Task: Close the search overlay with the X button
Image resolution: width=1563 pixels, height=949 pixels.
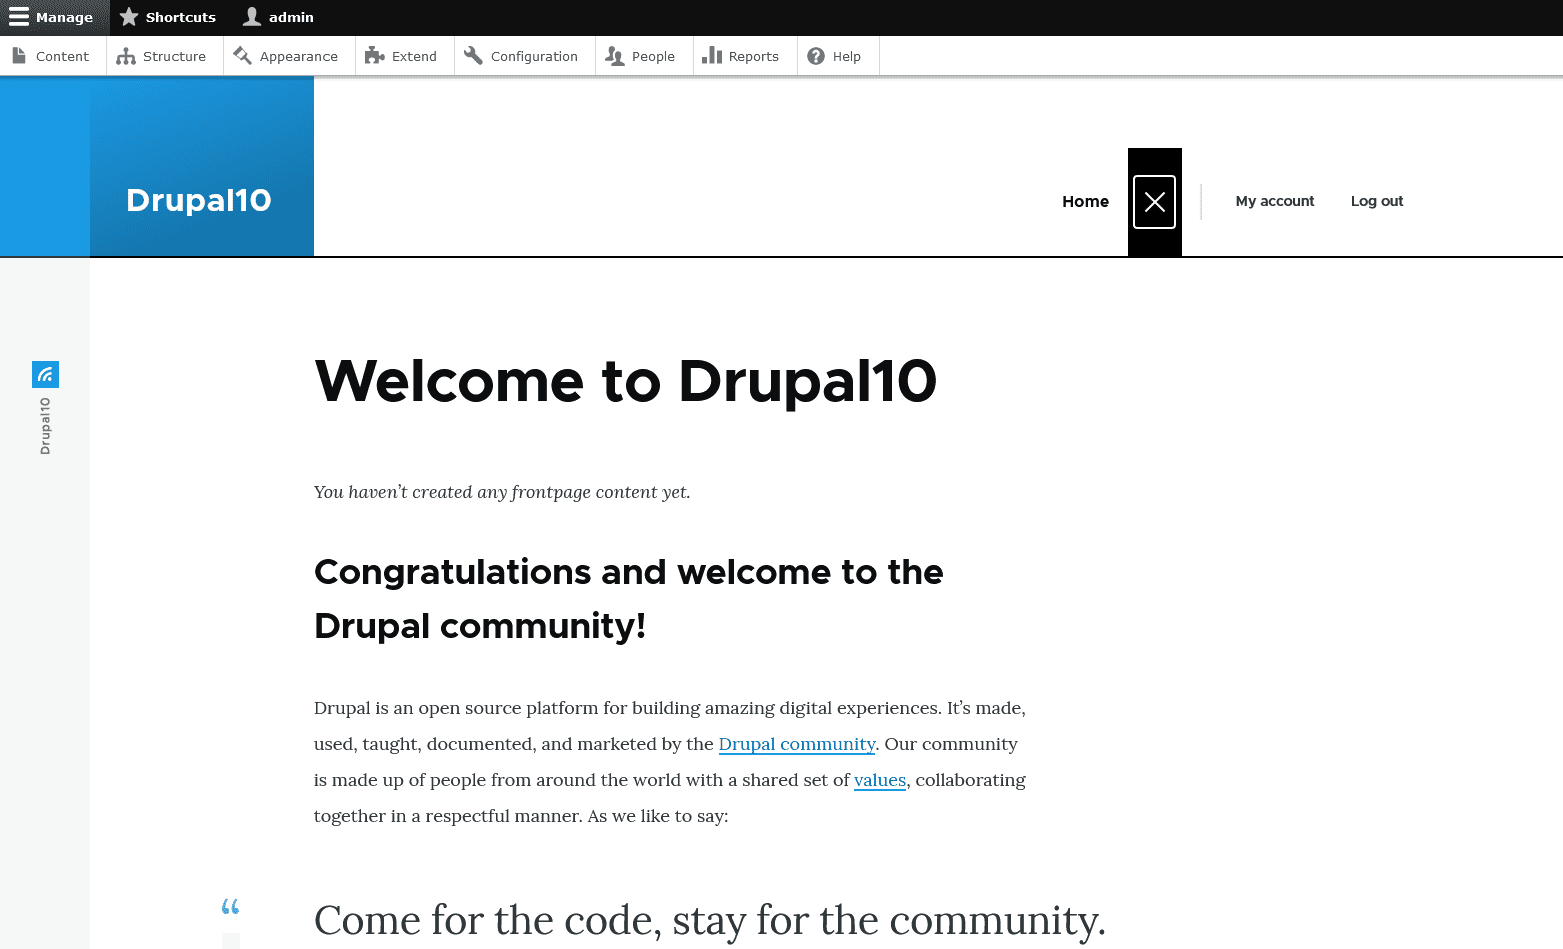Action: (1154, 201)
